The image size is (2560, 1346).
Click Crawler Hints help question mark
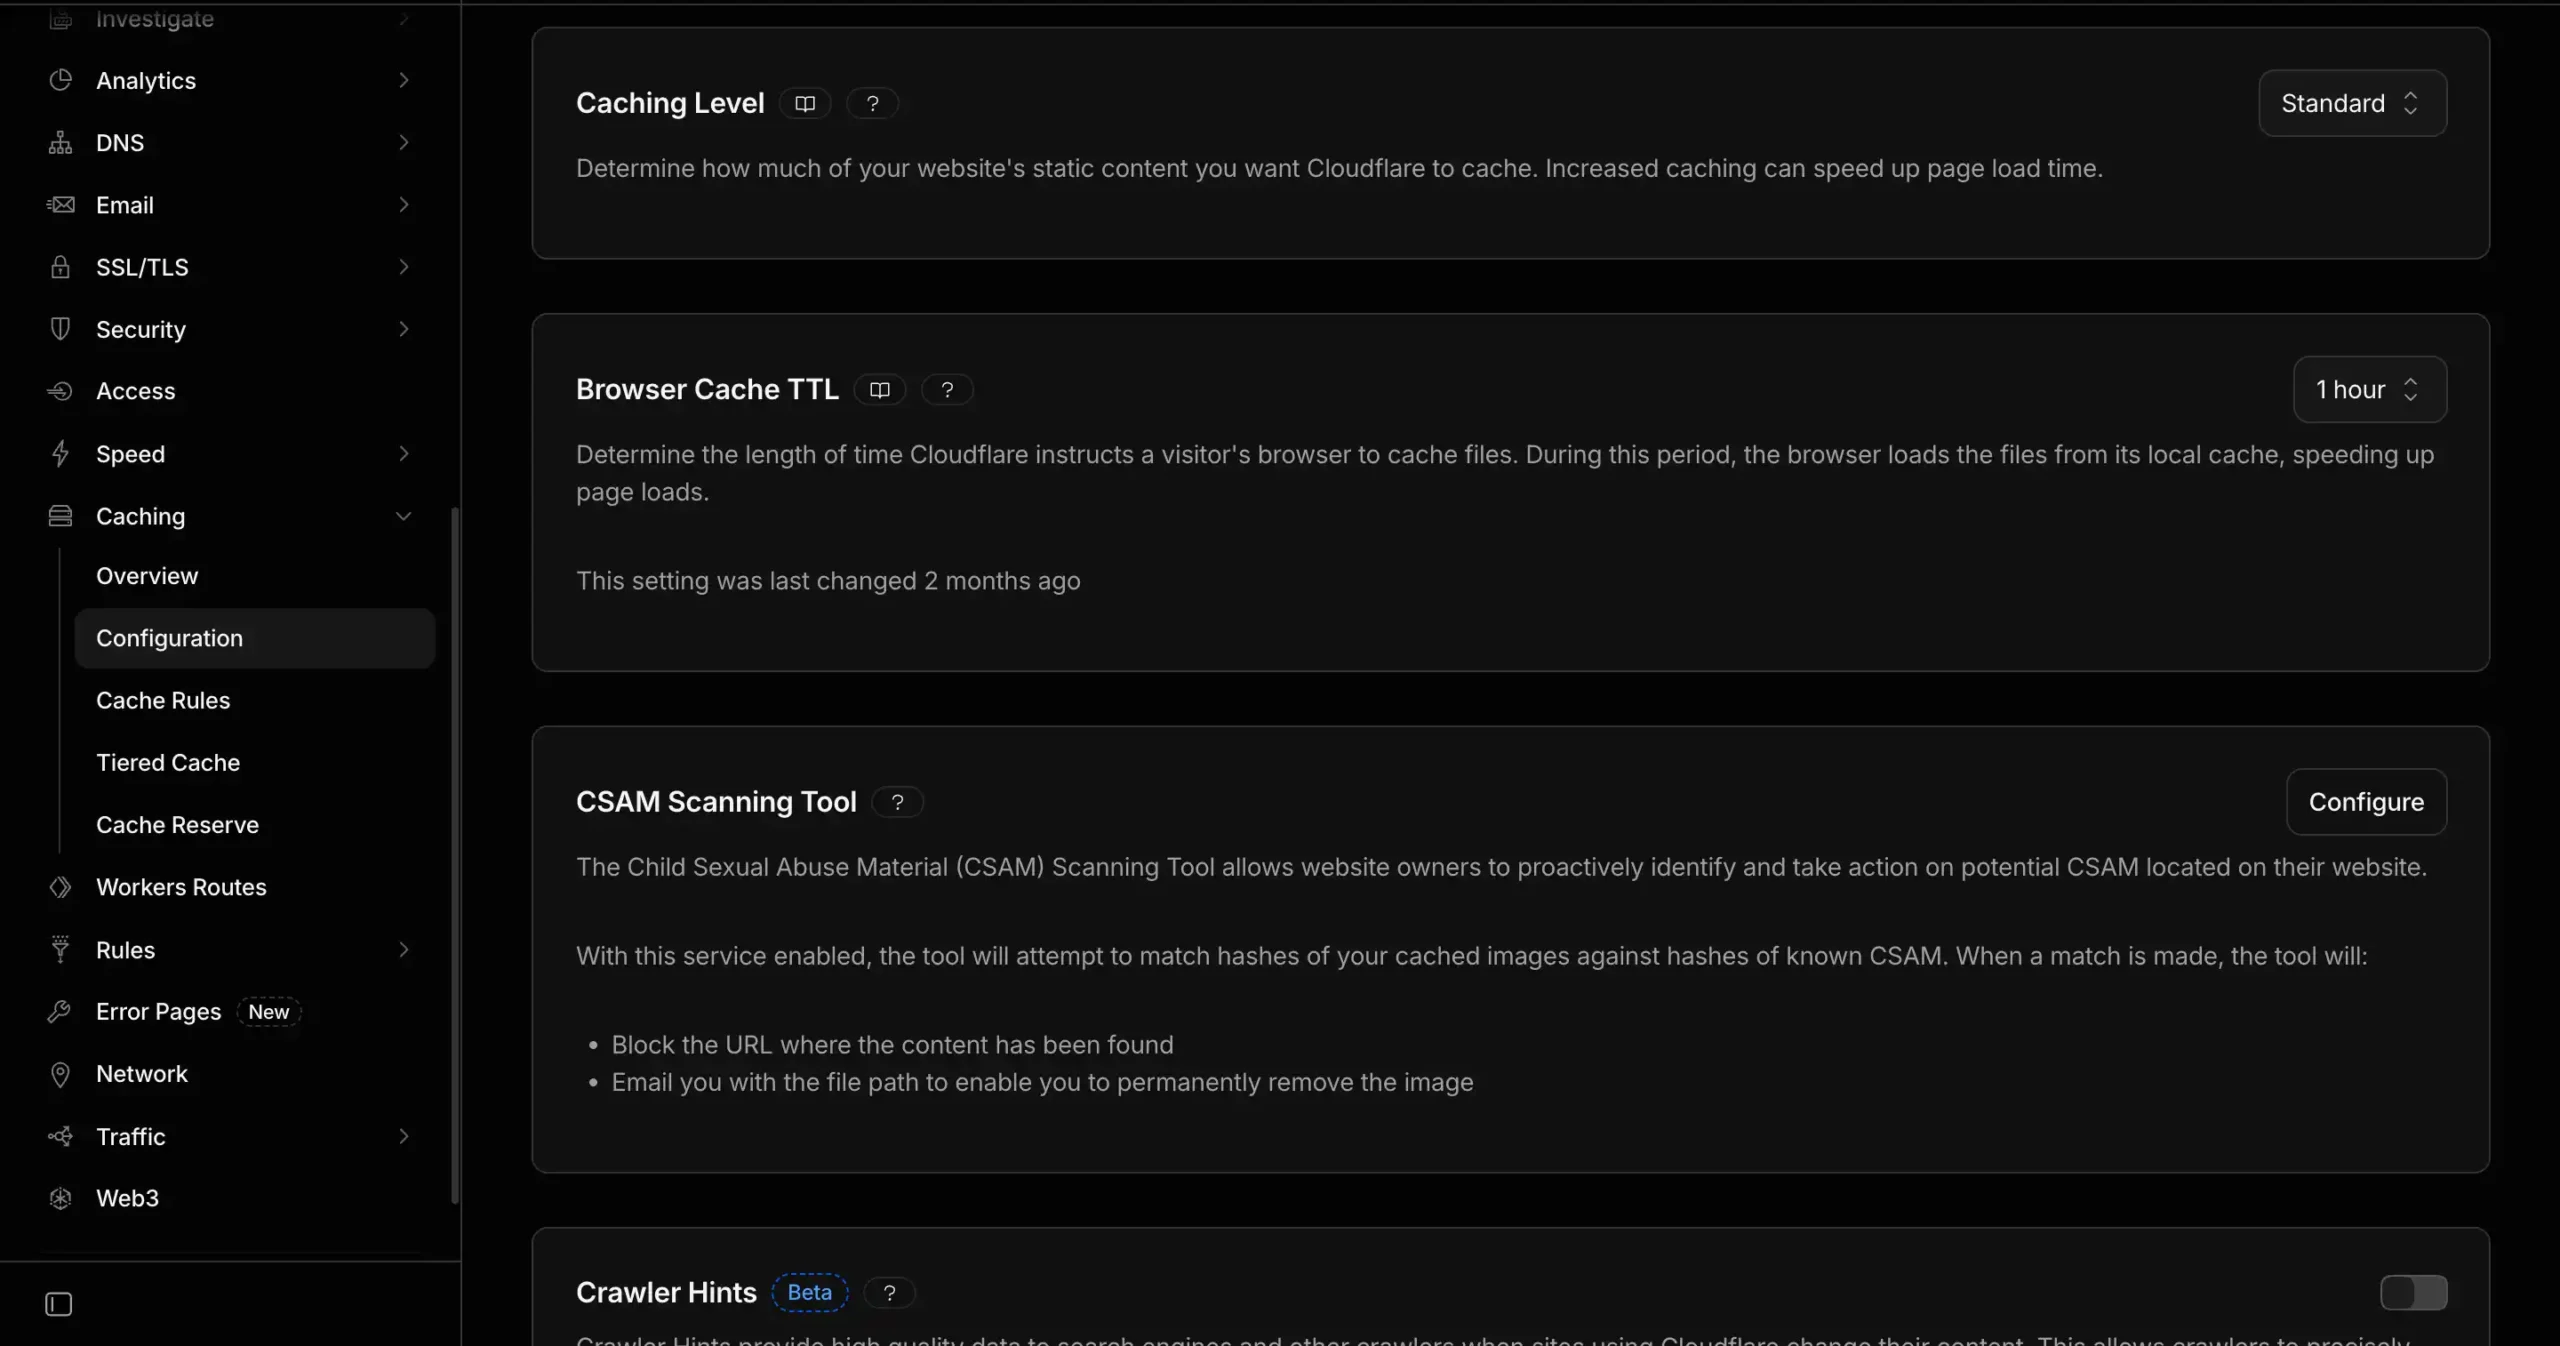(889, 1292)
